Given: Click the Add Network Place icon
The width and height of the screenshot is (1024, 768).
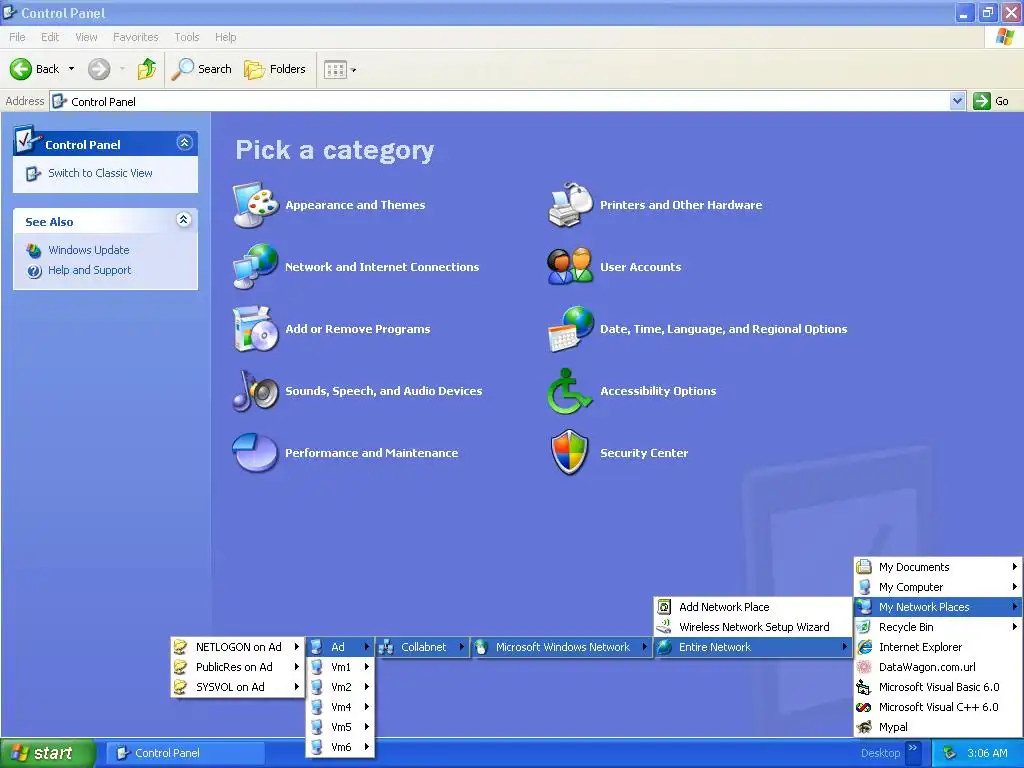Looking at the screenshot, I should click(x=664, y=607).
